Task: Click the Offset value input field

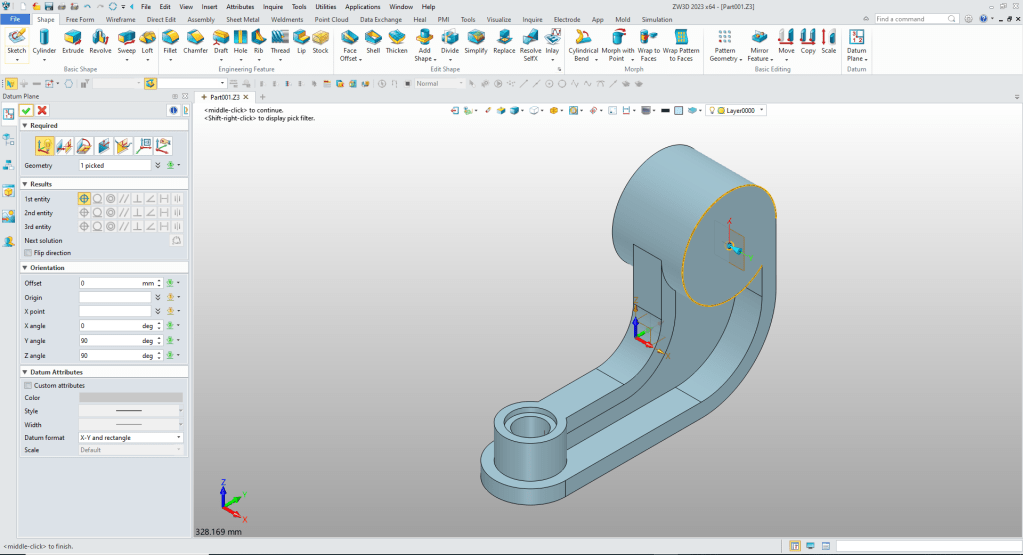Action: click(110, 283)
